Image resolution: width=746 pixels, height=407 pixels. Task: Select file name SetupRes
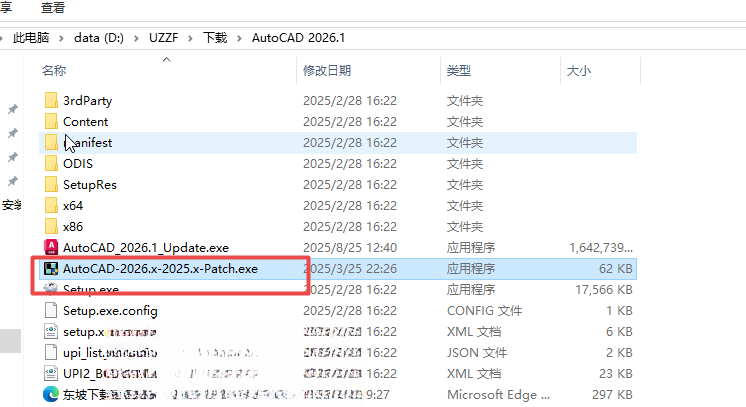(x=90, y=184)
